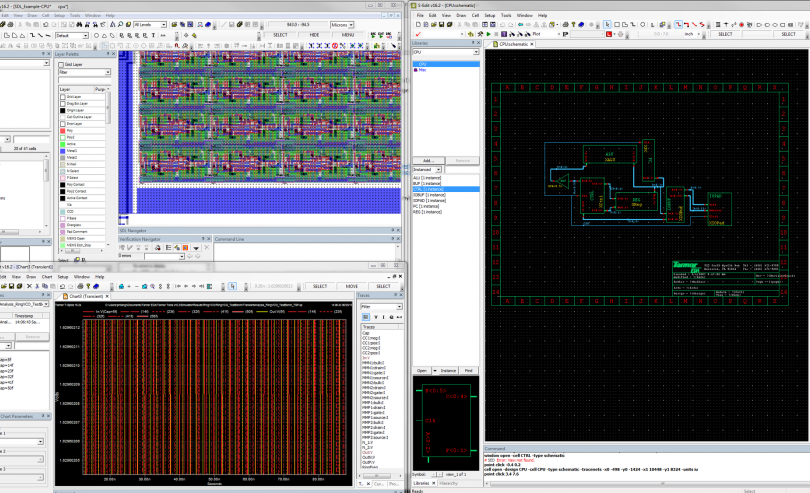Open the Tools menu in S-Edit
Screen dimensions: 810x493
pos(506,16)
